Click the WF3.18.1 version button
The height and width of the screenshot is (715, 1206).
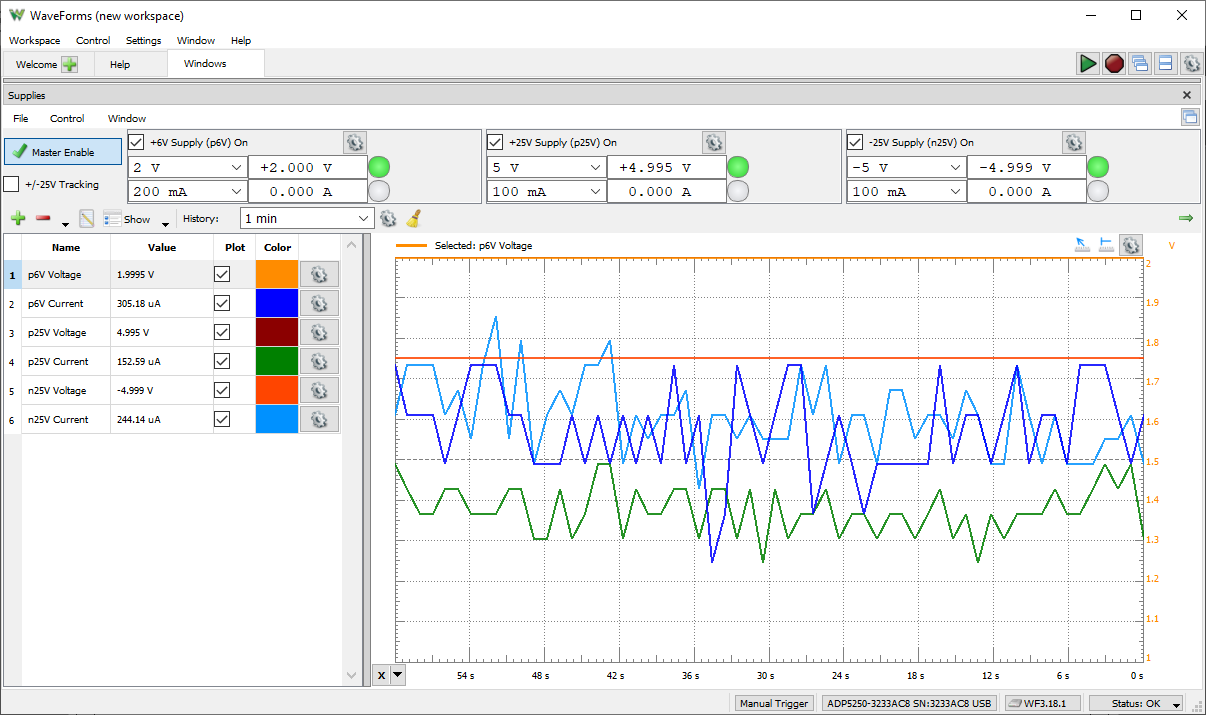tap(1040, 703)
